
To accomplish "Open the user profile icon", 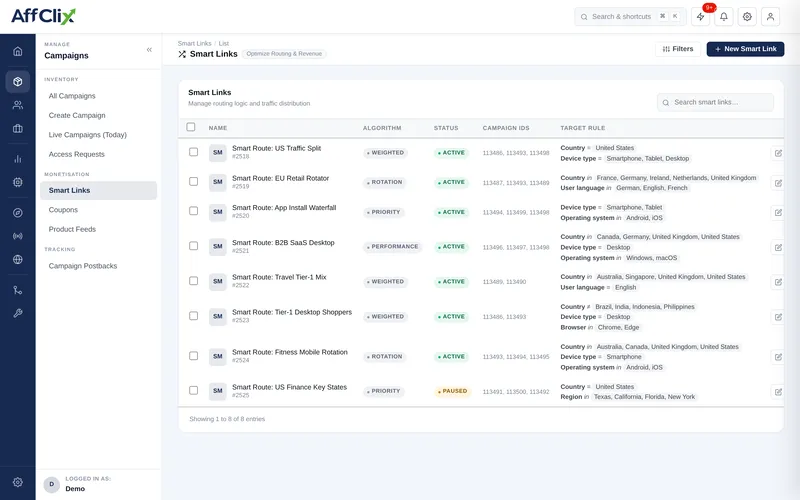I will (x=770, y=17).
